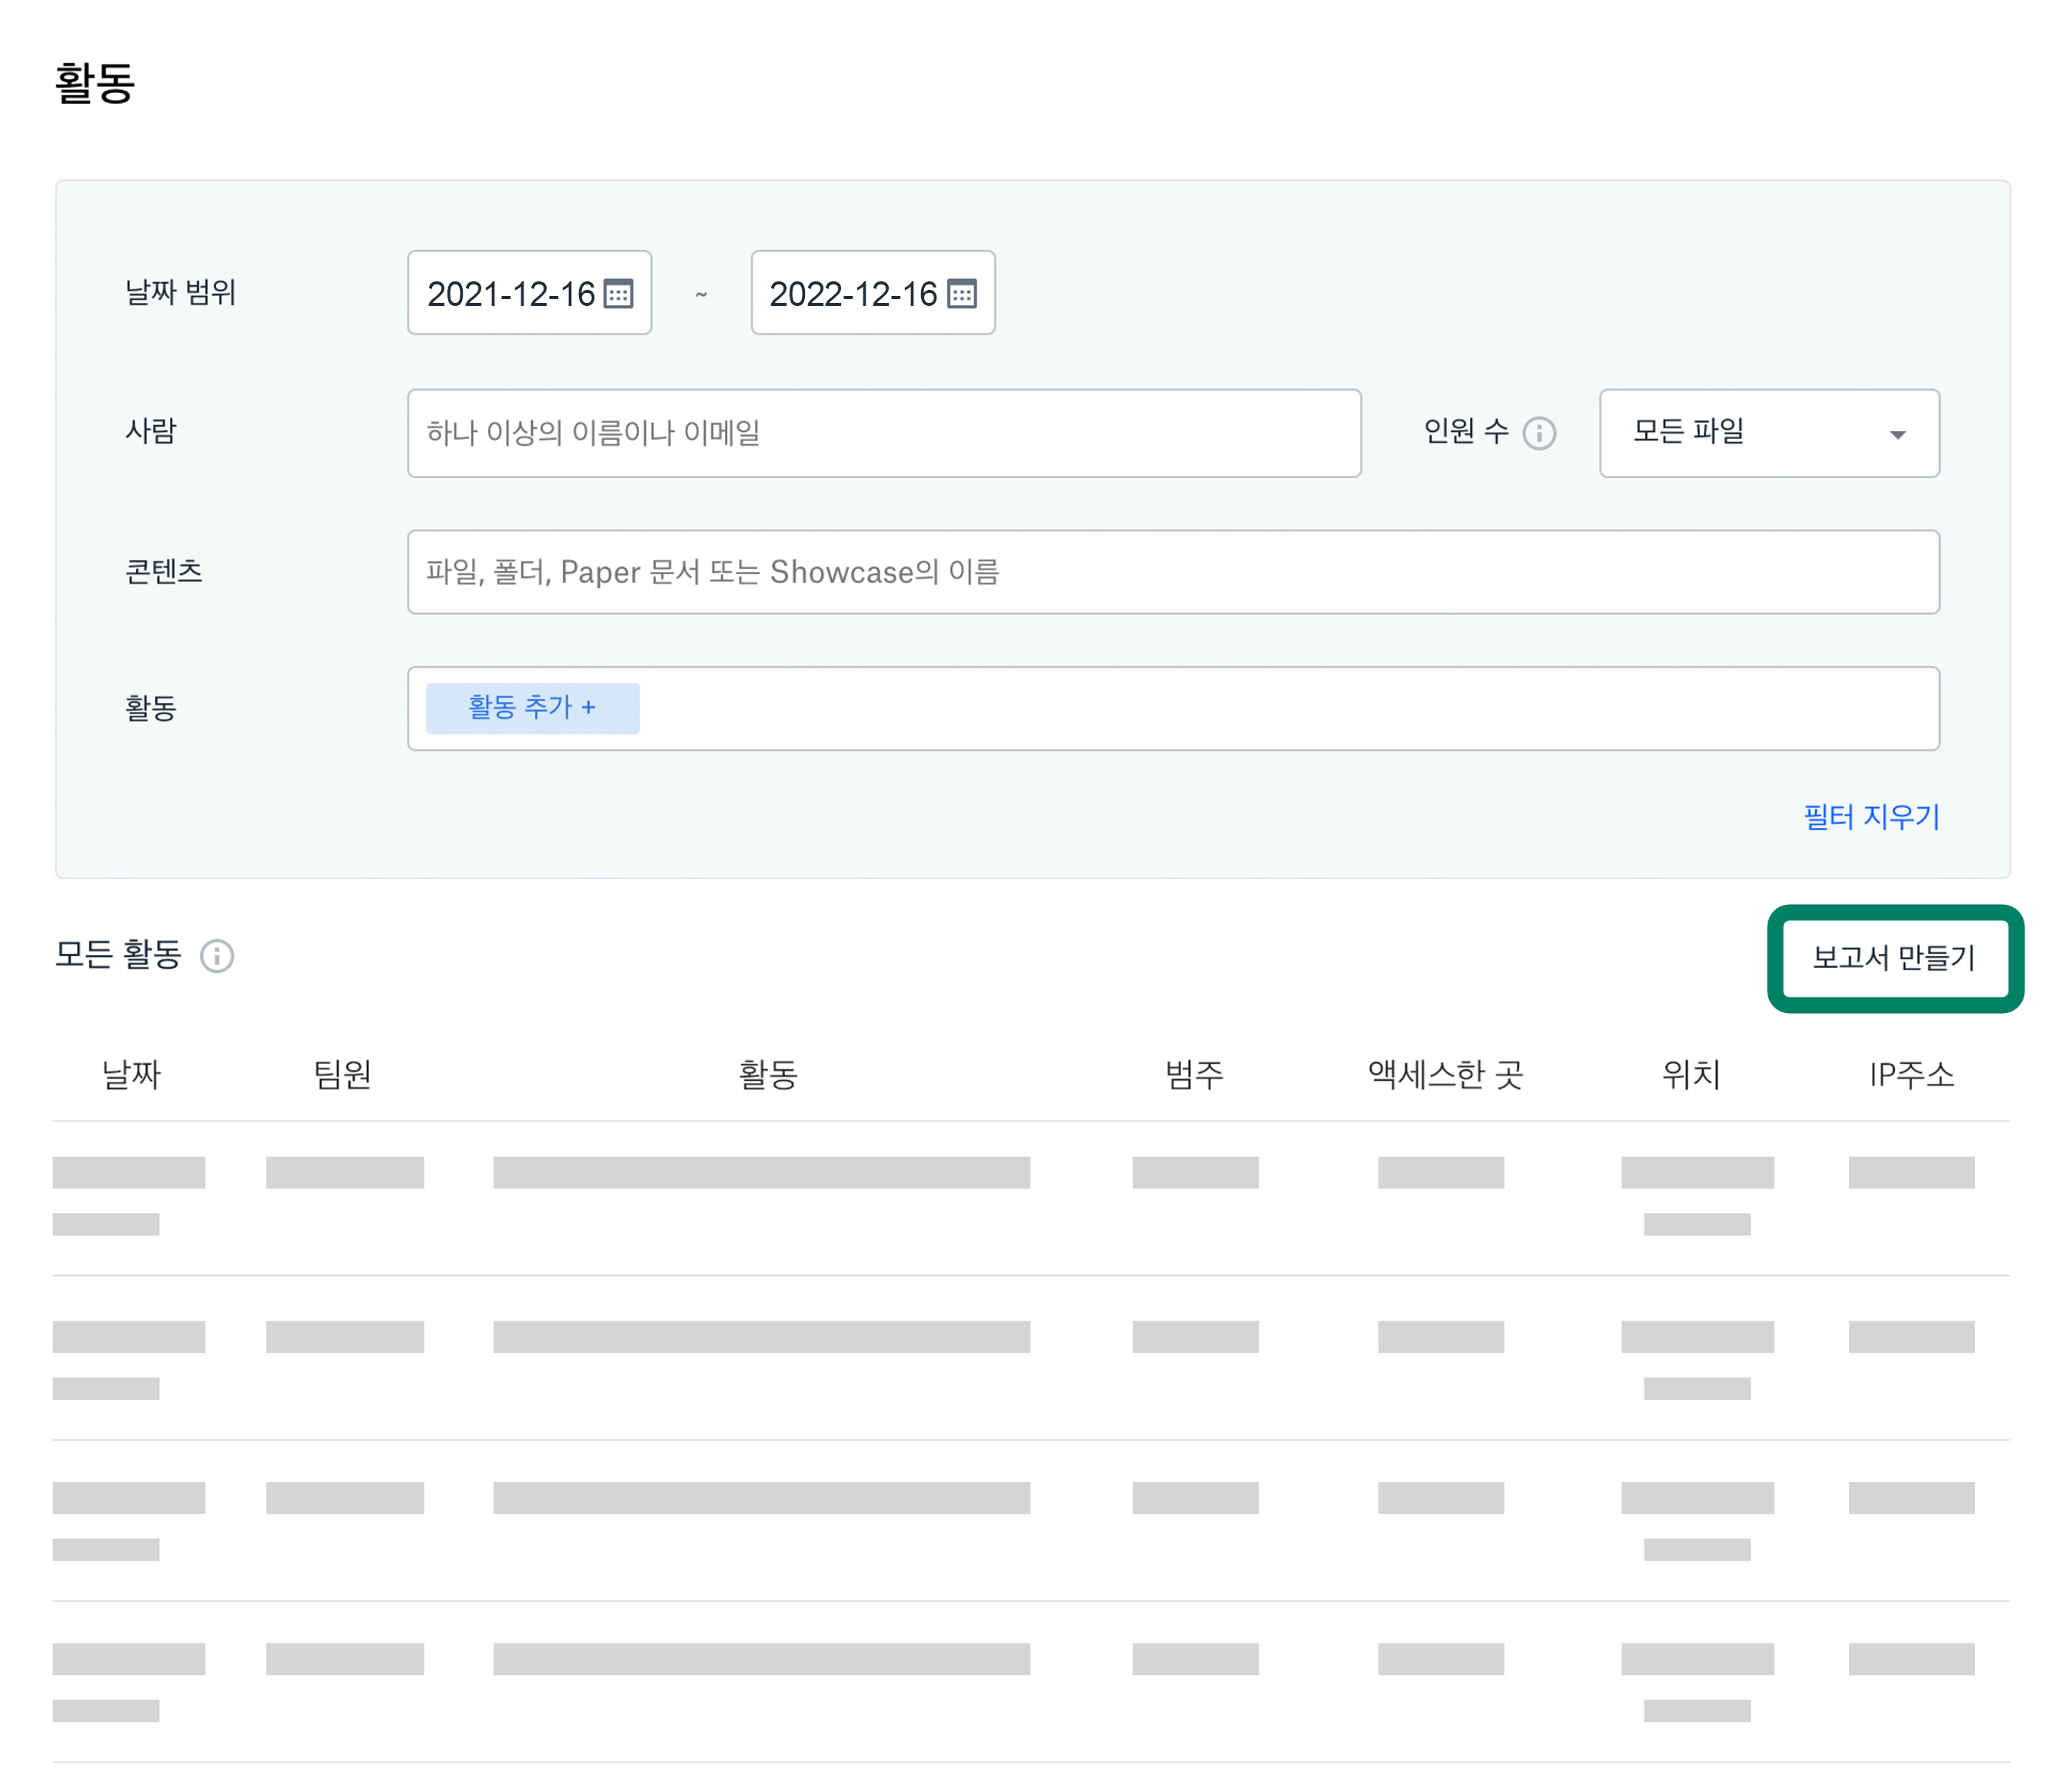Click the 범주 column header

(x=1194, y=1074)
